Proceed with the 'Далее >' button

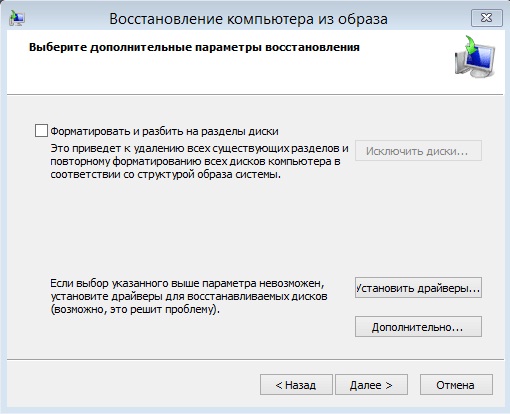point(371,385)
